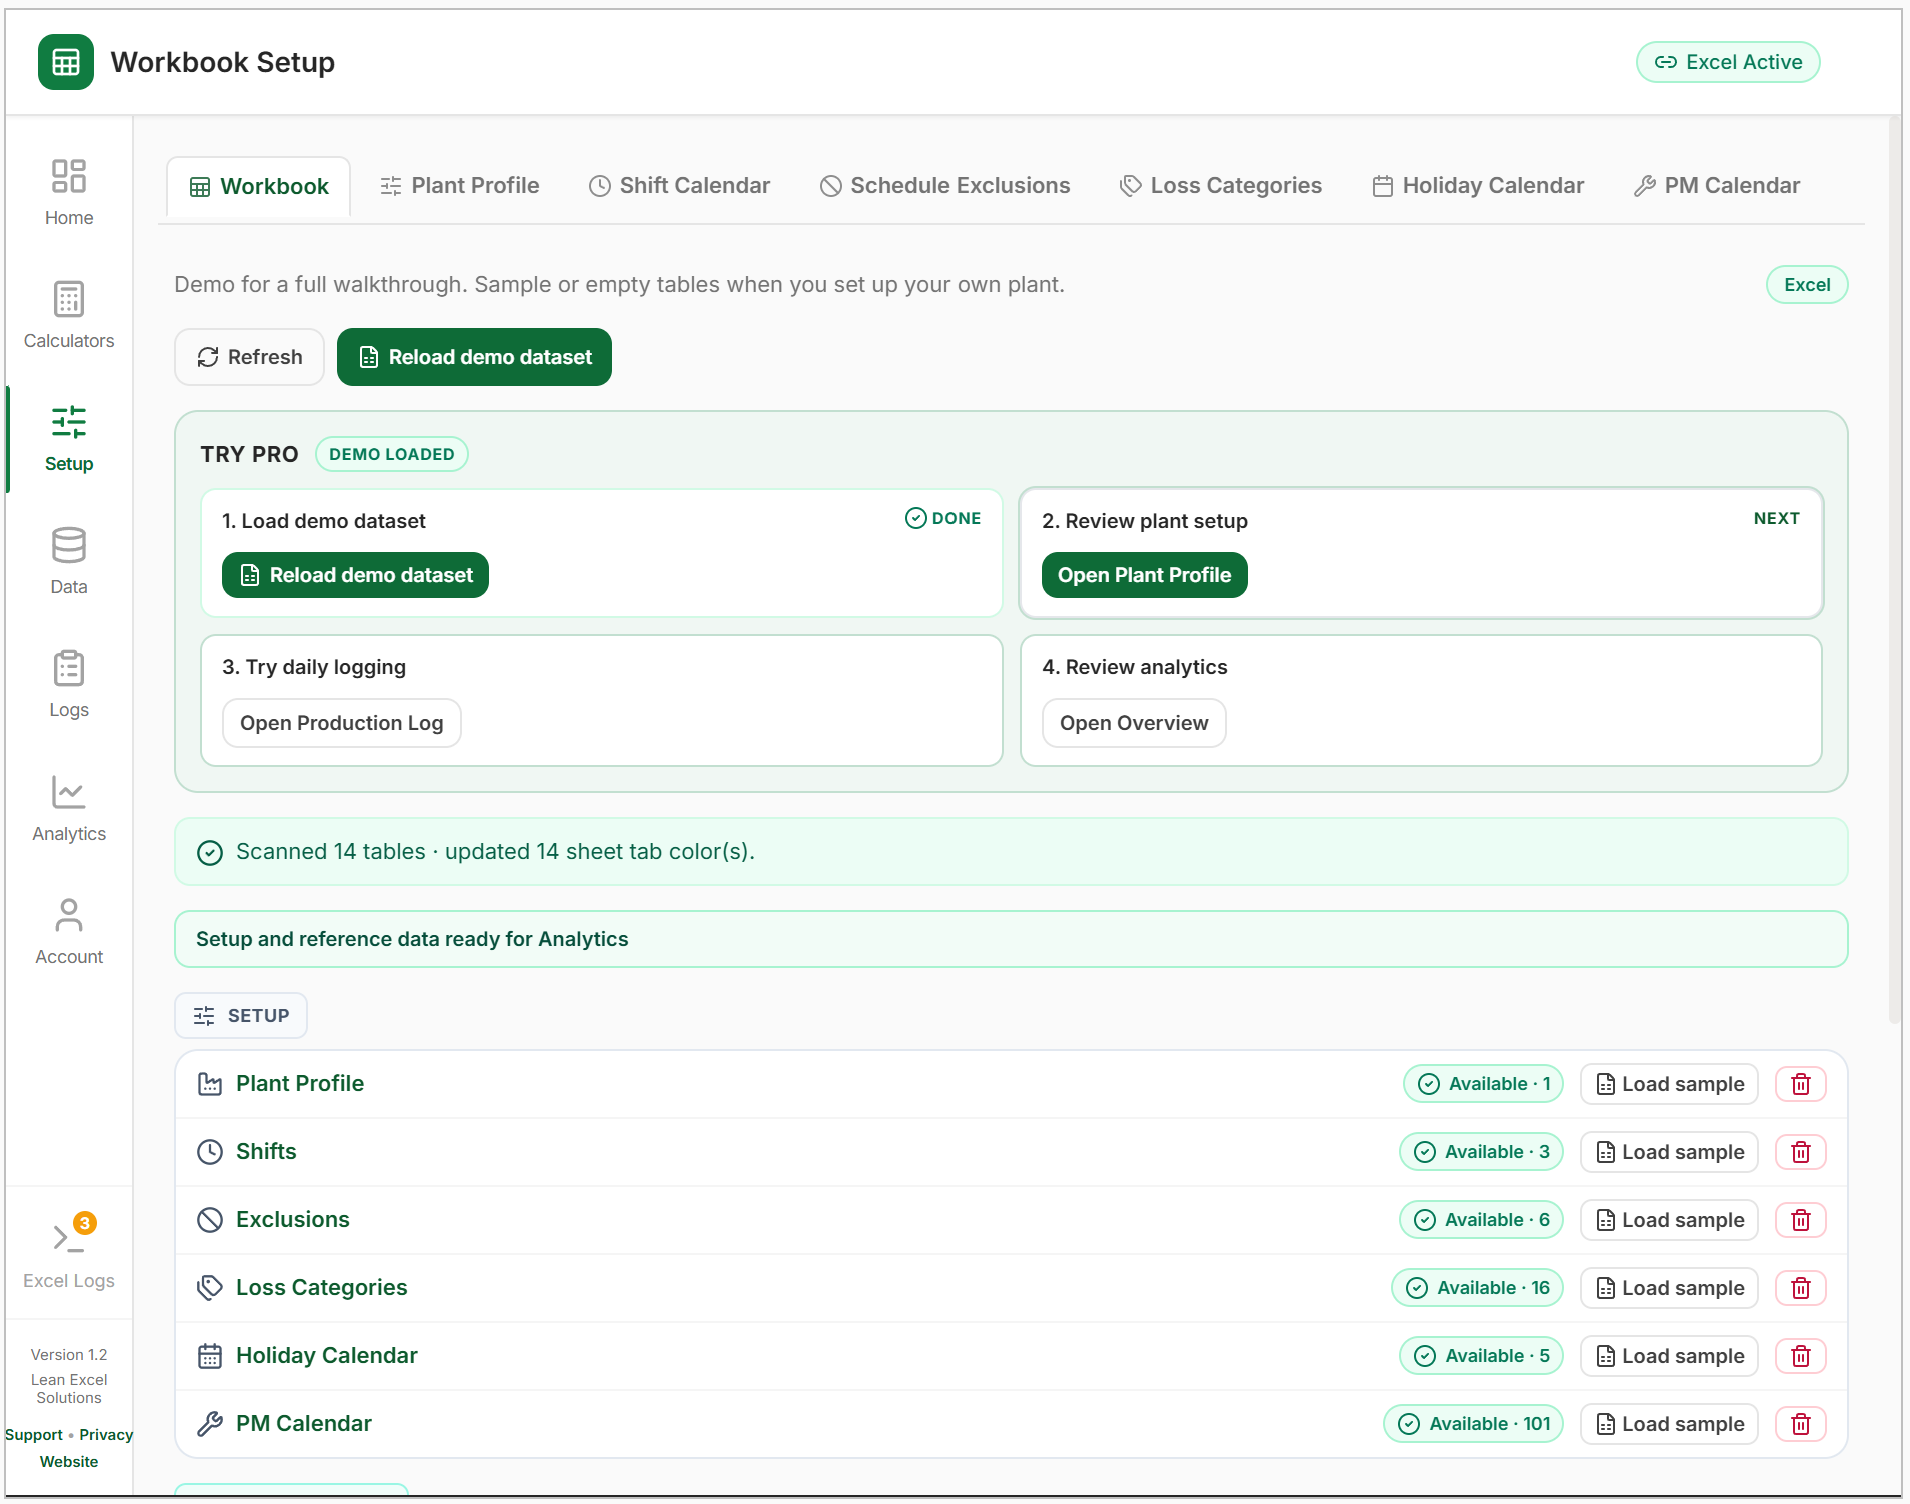Delete the Exclusions table

[1801, 1220]
